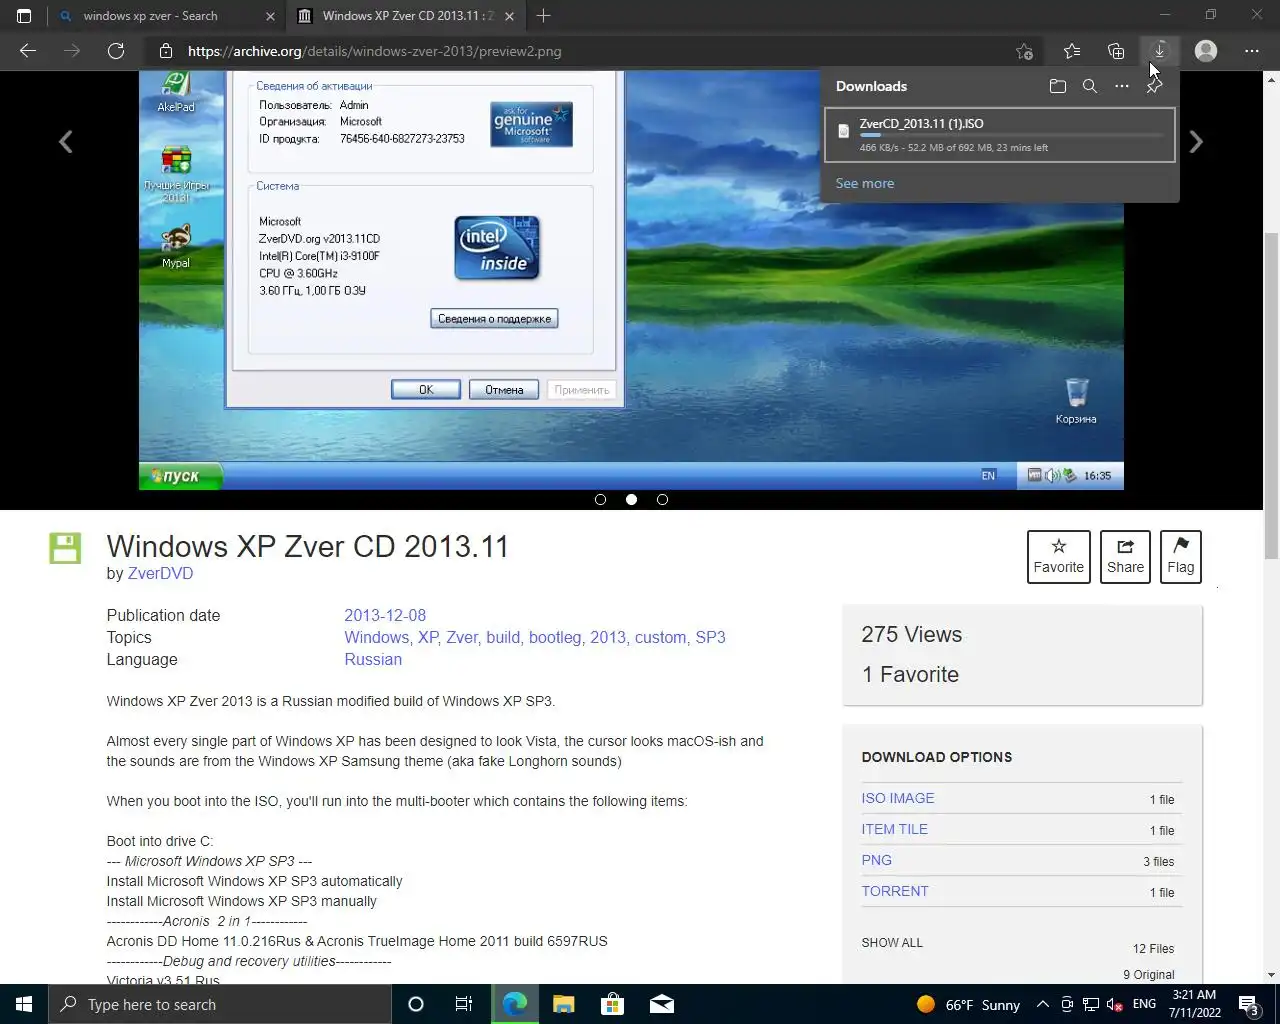The height and width of the screenshot is (1024, 1280).
Task: Show previous preview image
Action: tap(66, 142)
